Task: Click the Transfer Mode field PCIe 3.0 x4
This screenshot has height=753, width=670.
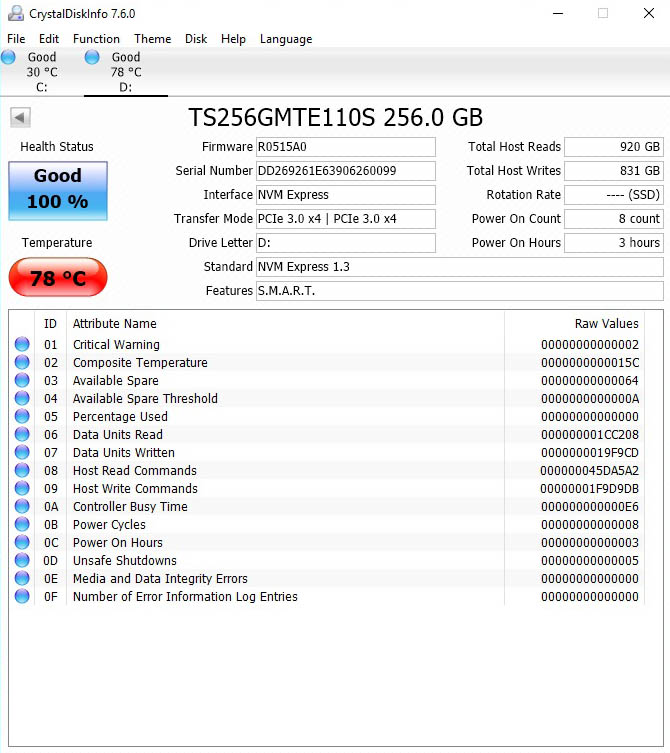Action: [x=346, y=219]
